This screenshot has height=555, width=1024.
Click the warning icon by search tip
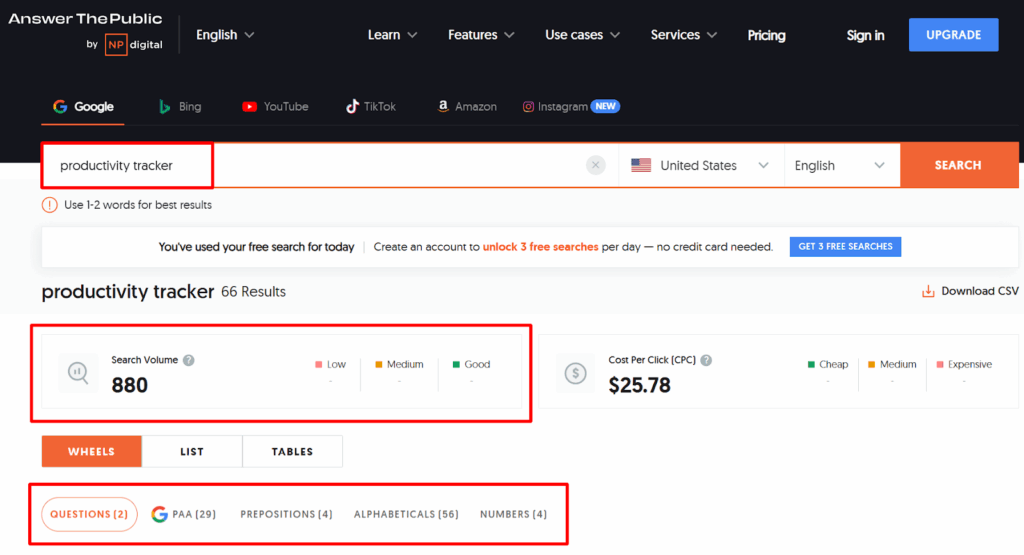click(x=50, y=205)
